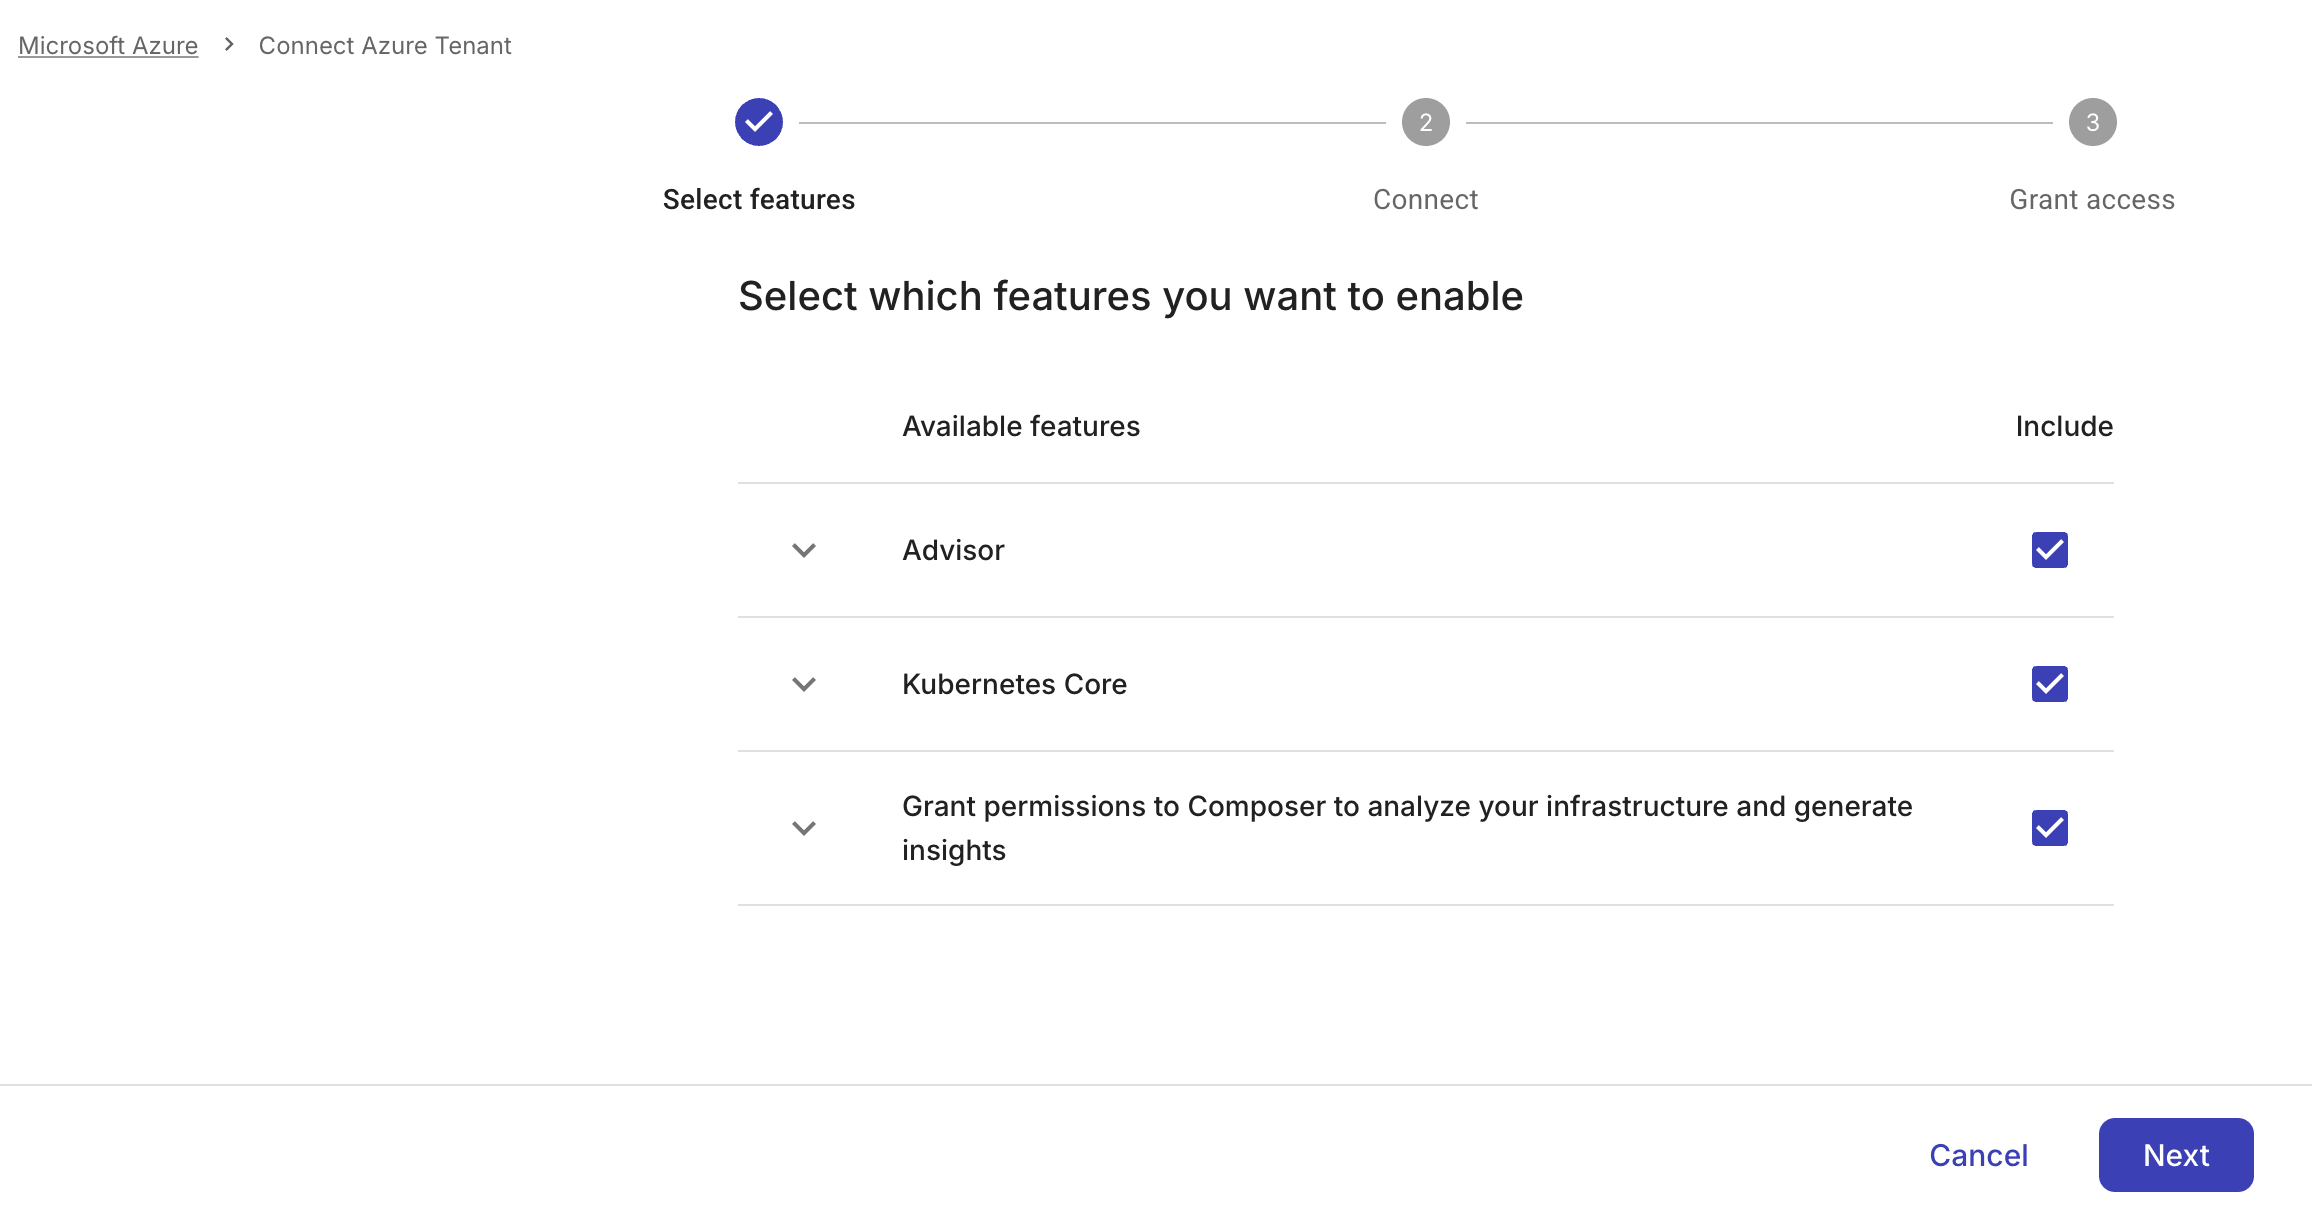Click the step 3 circle indicator
The image size is (2312, 1214).
[x=2092, y=121]
